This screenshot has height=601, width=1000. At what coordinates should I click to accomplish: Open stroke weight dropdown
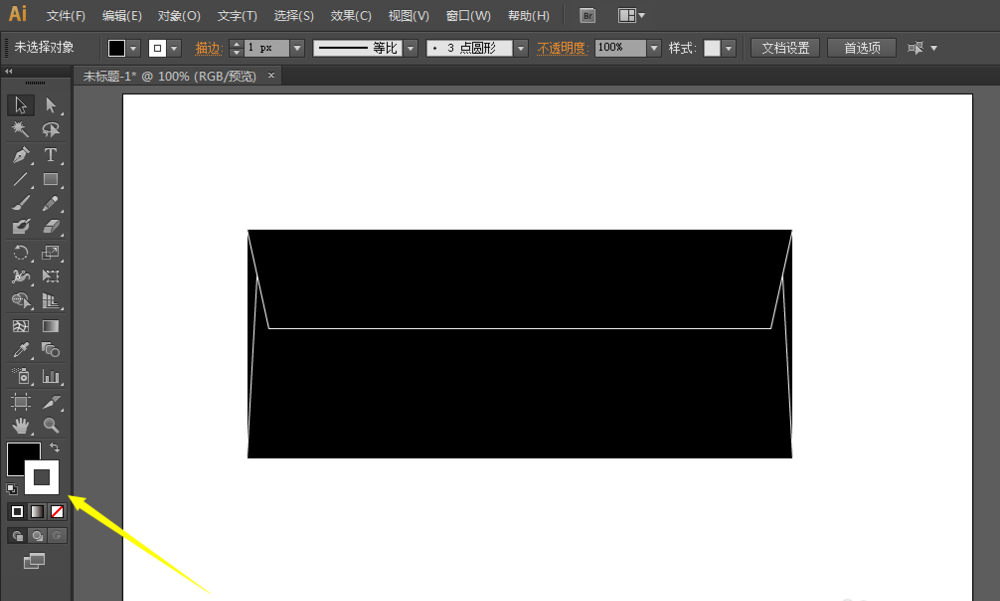(297, 48)
